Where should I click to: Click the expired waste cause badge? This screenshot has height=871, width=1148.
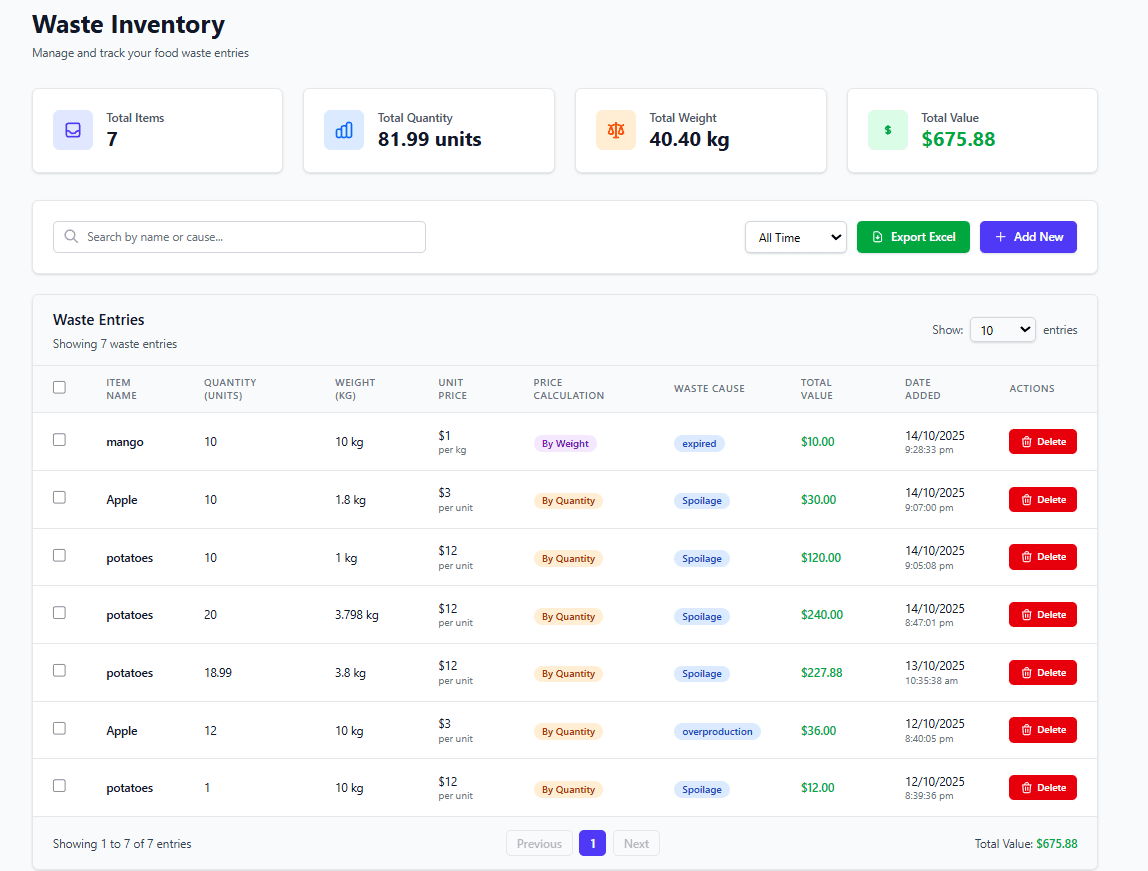coord(699,443)
